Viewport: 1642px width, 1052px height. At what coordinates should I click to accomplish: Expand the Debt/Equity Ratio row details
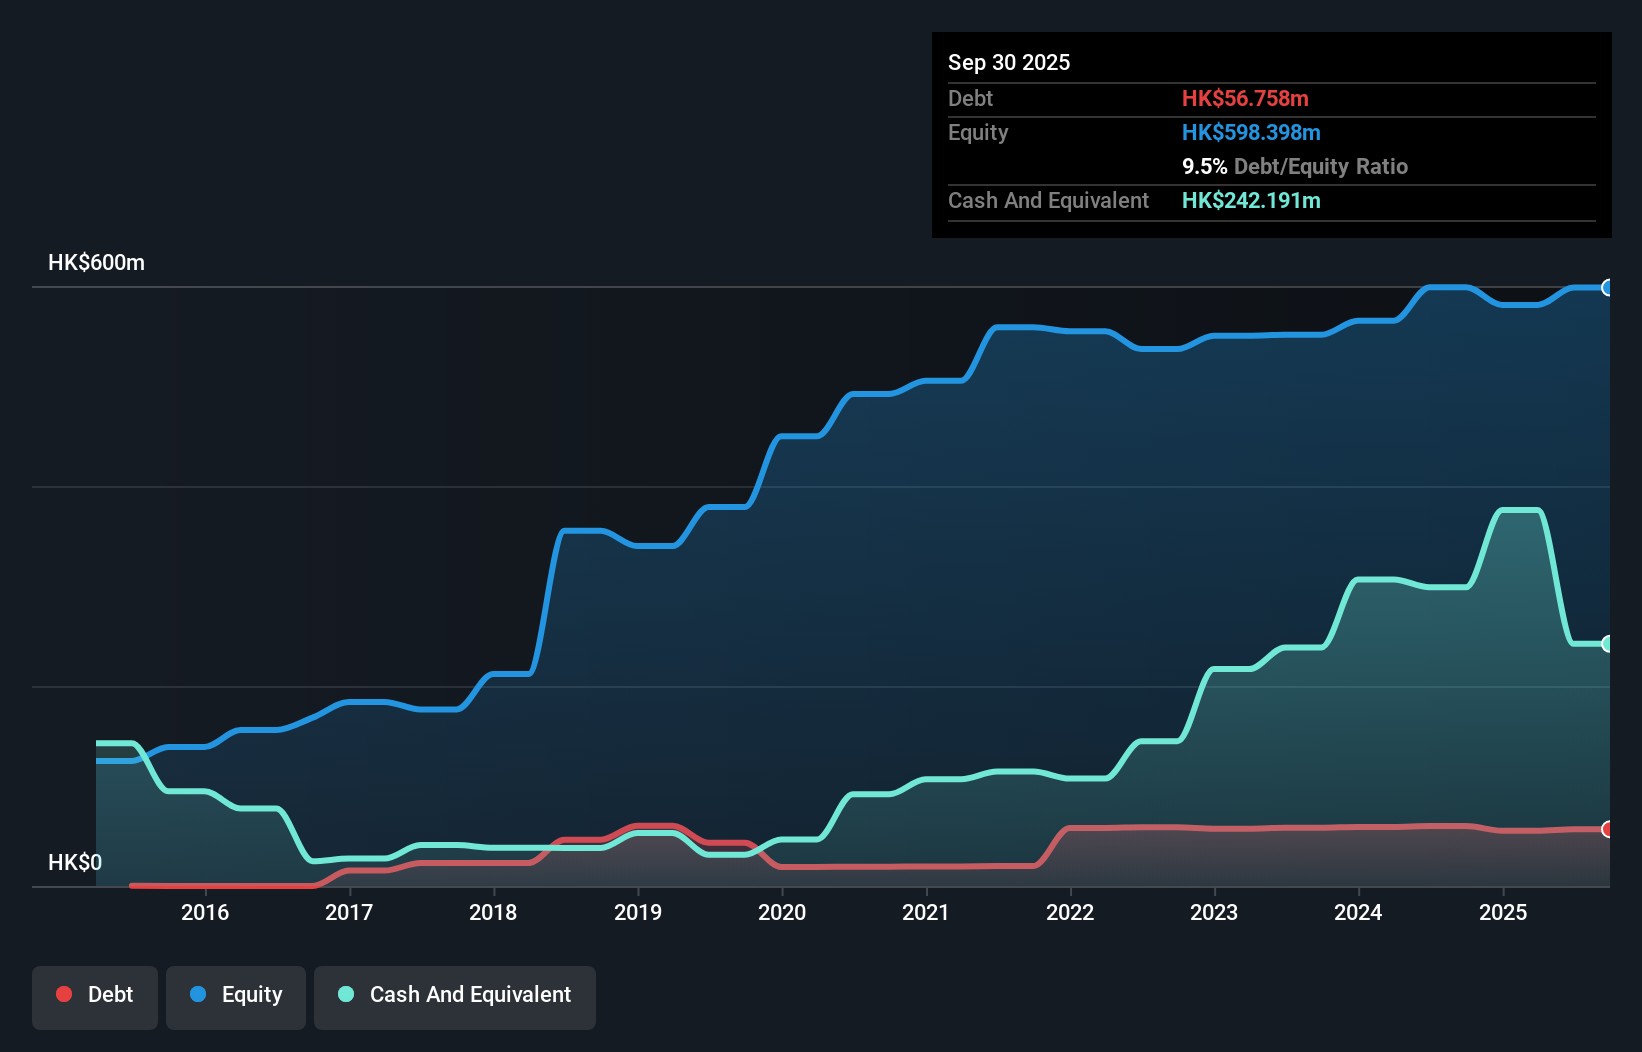tap(1296, 166)
